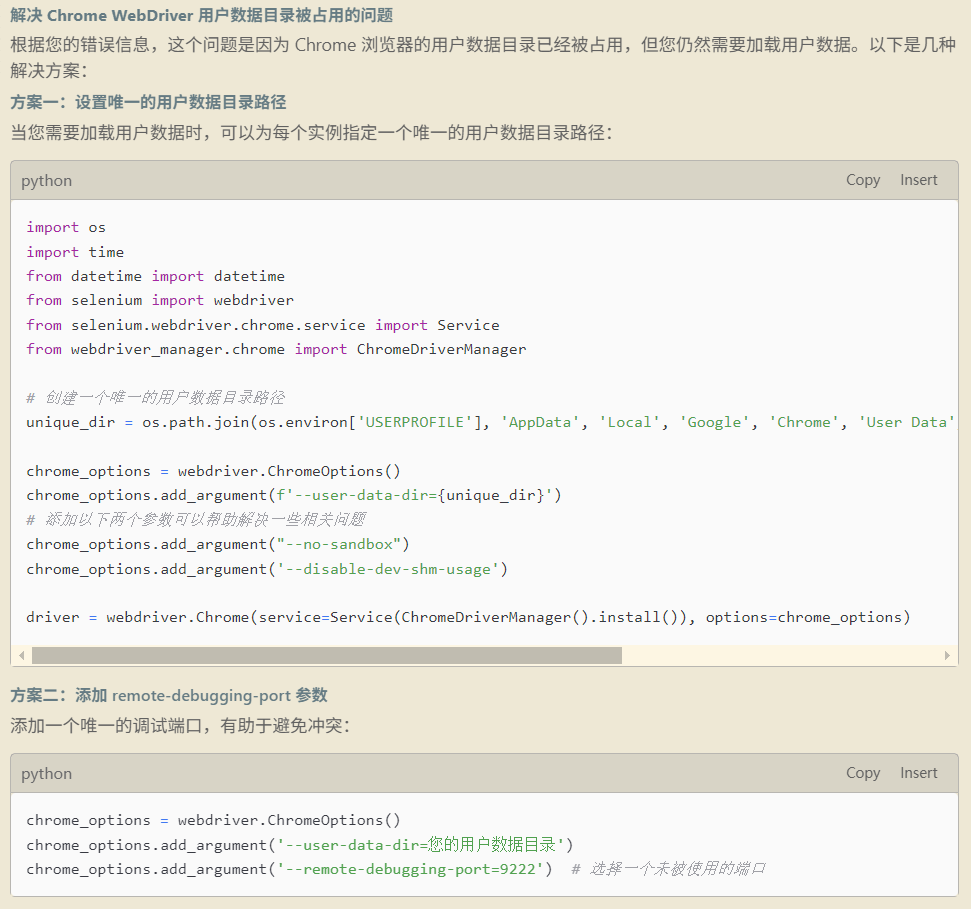
Task: Click the python label of first code block
Action: pyautogui.click(x=47, y=181)
